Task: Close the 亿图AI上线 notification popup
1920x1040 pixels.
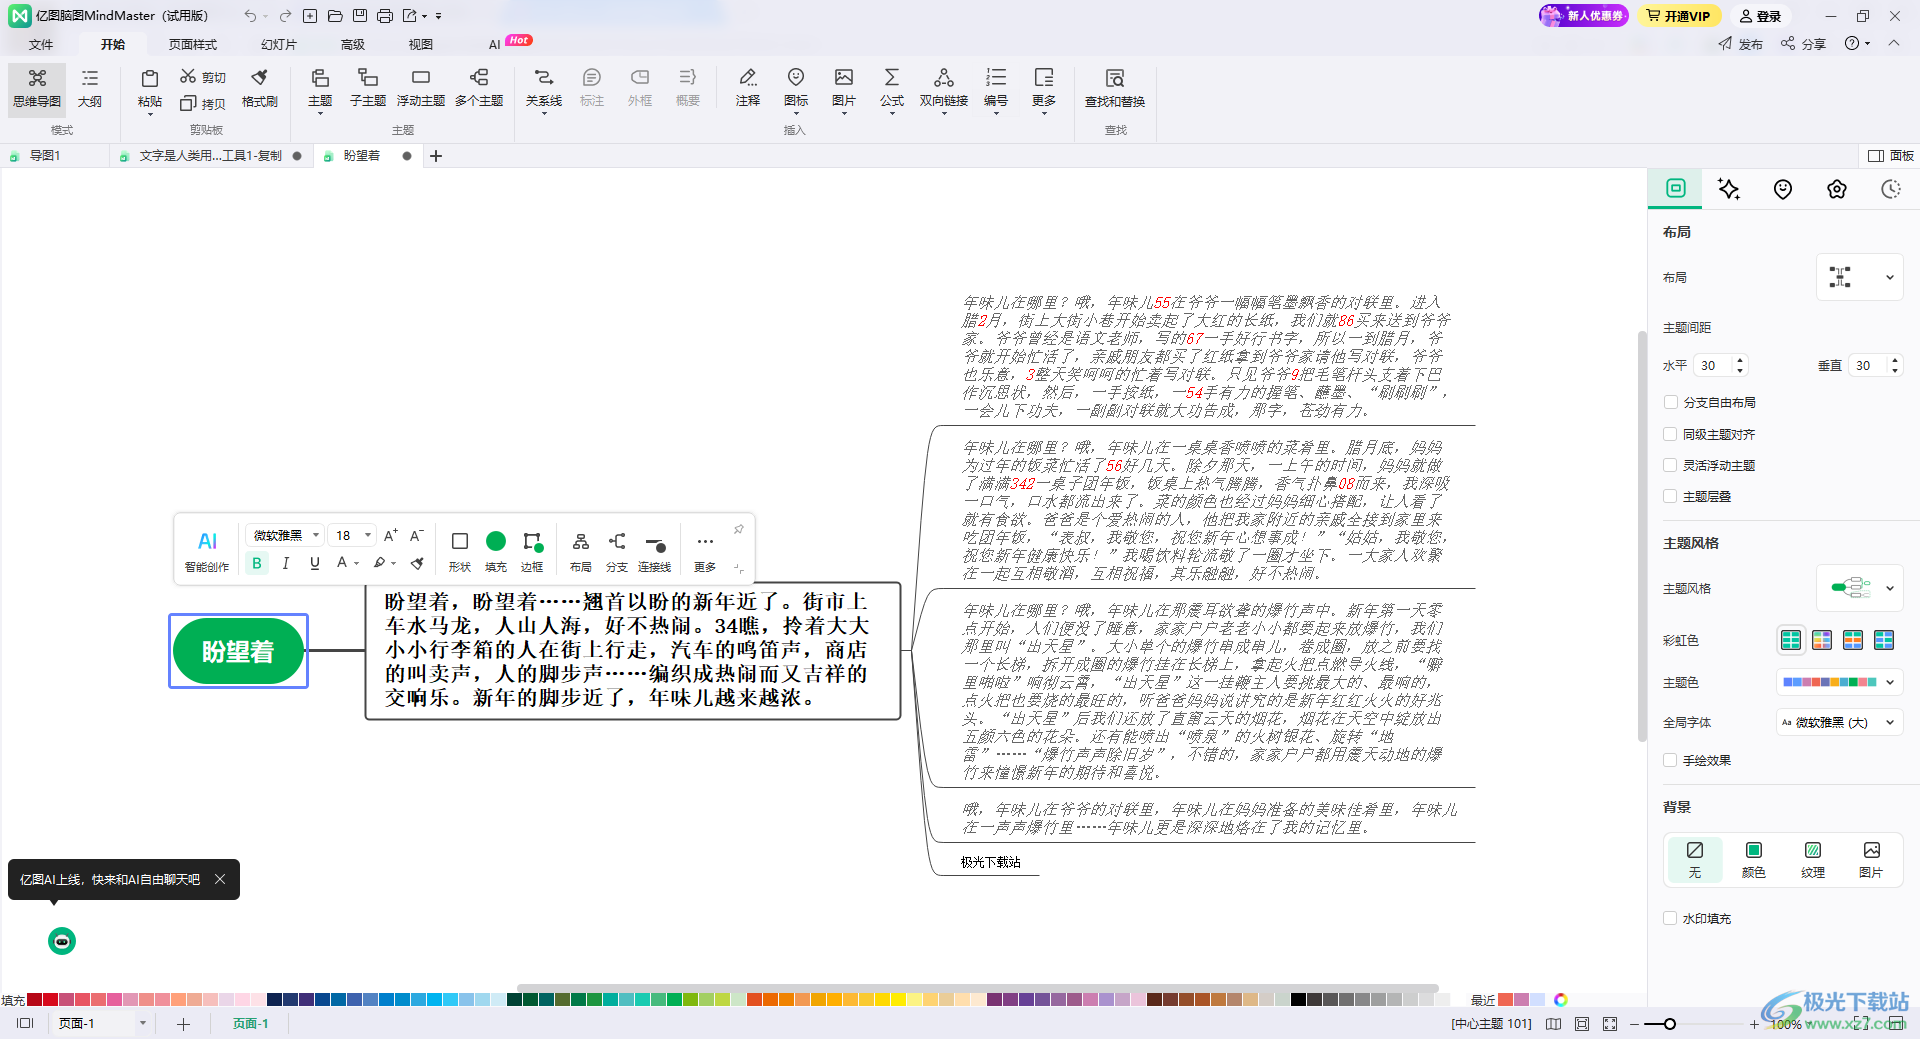Action: [x=220, y=879]
